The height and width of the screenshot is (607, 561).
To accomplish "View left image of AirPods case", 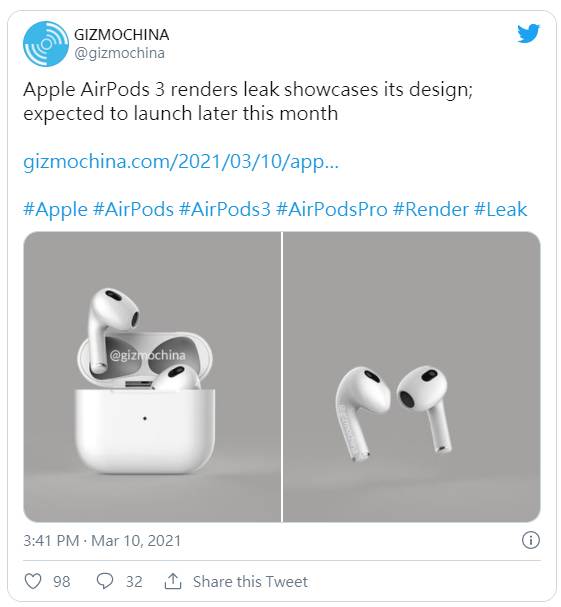I will (152, 377).
